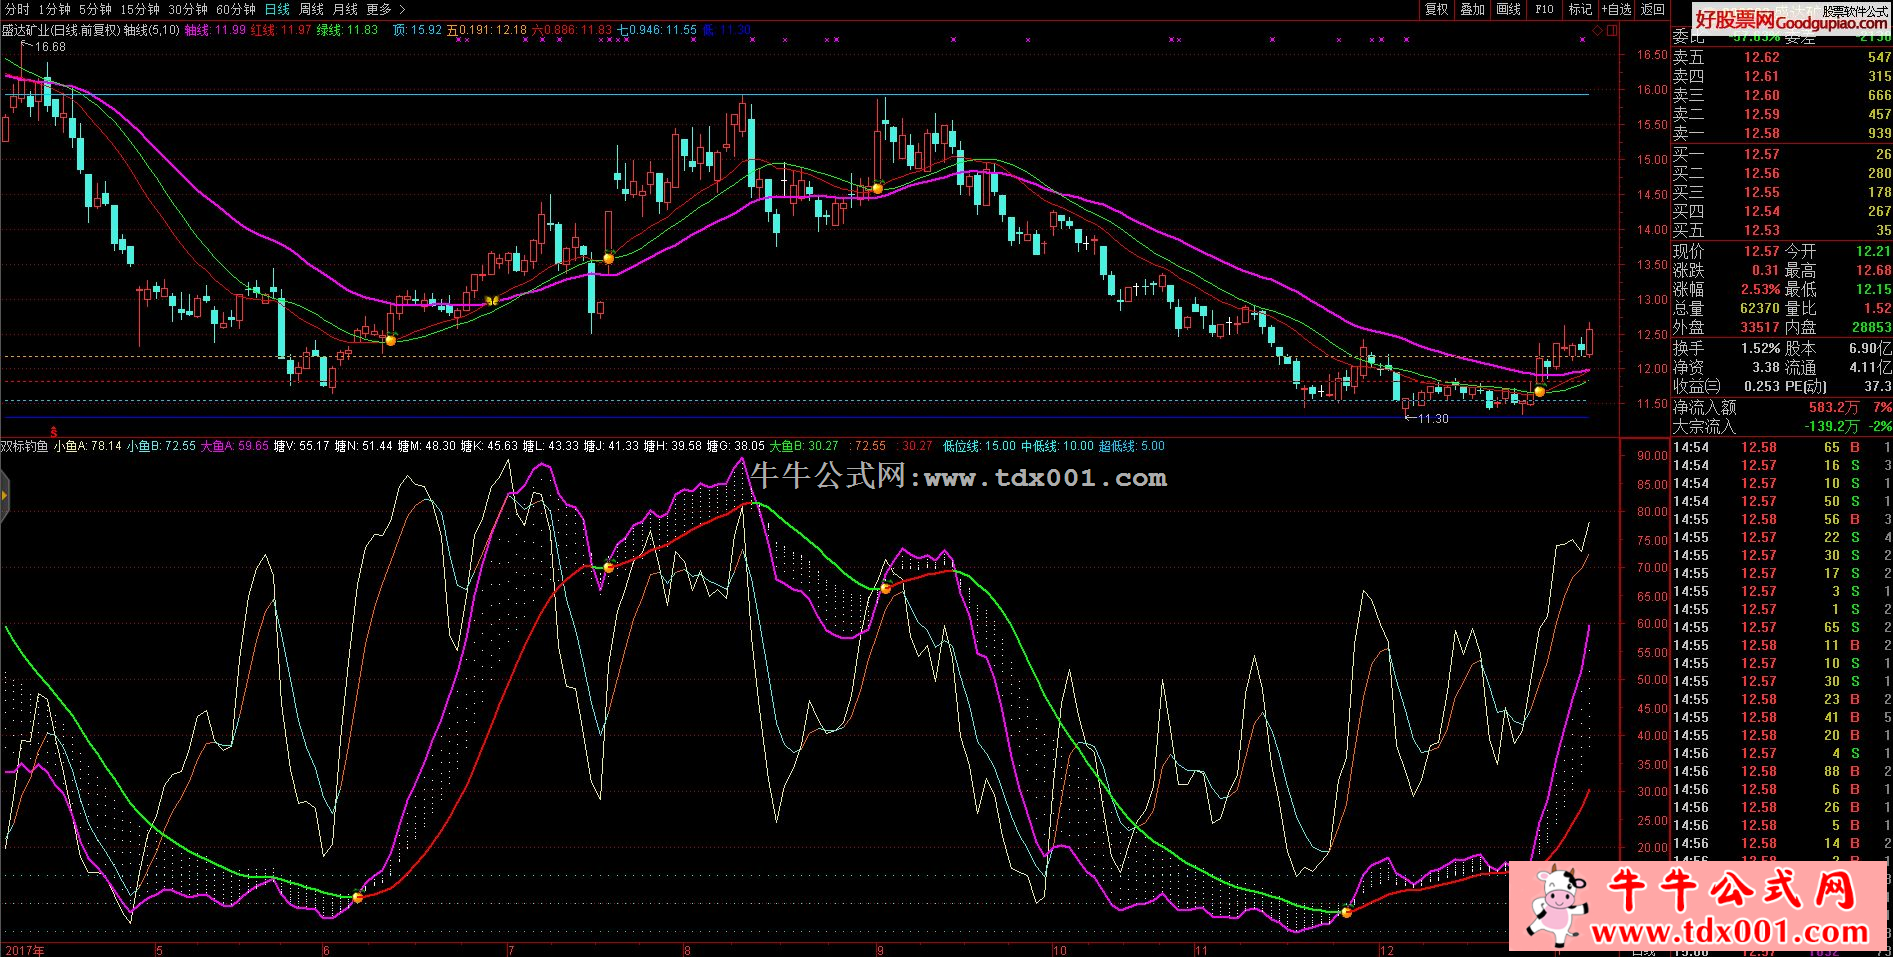This screenshot has height=957, width=1893.
Task: Click the orange signal dot in late July on the price chart
Action: point(608,259)
